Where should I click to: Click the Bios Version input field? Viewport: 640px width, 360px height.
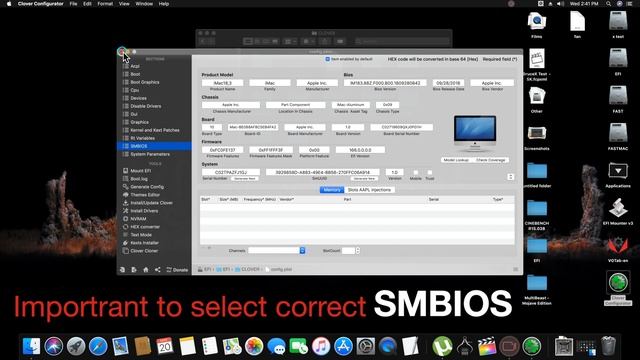[385, 83]
